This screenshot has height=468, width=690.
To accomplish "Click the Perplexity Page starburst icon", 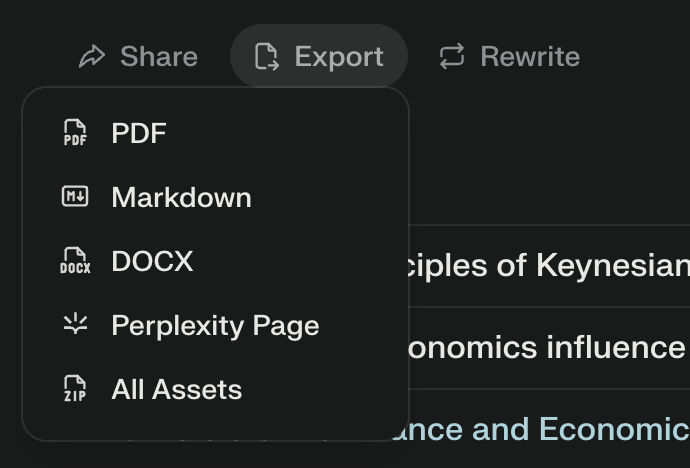I will [75, 325].
